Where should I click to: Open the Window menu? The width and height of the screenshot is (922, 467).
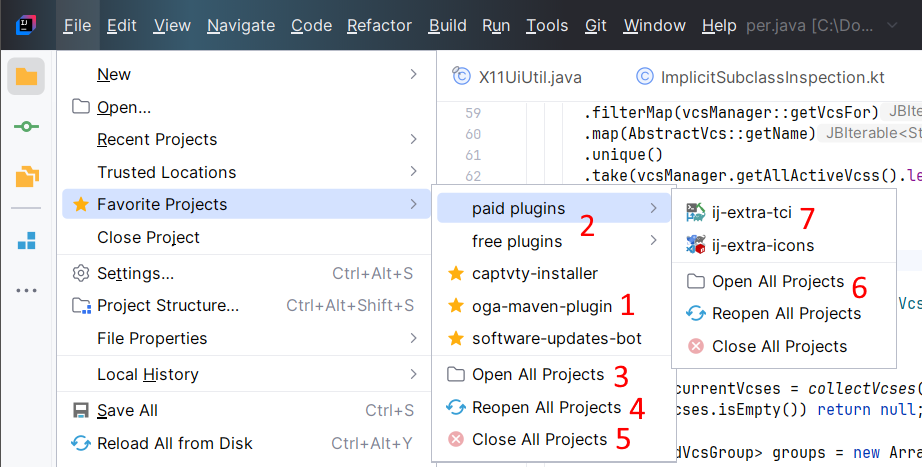click(654, 25)
